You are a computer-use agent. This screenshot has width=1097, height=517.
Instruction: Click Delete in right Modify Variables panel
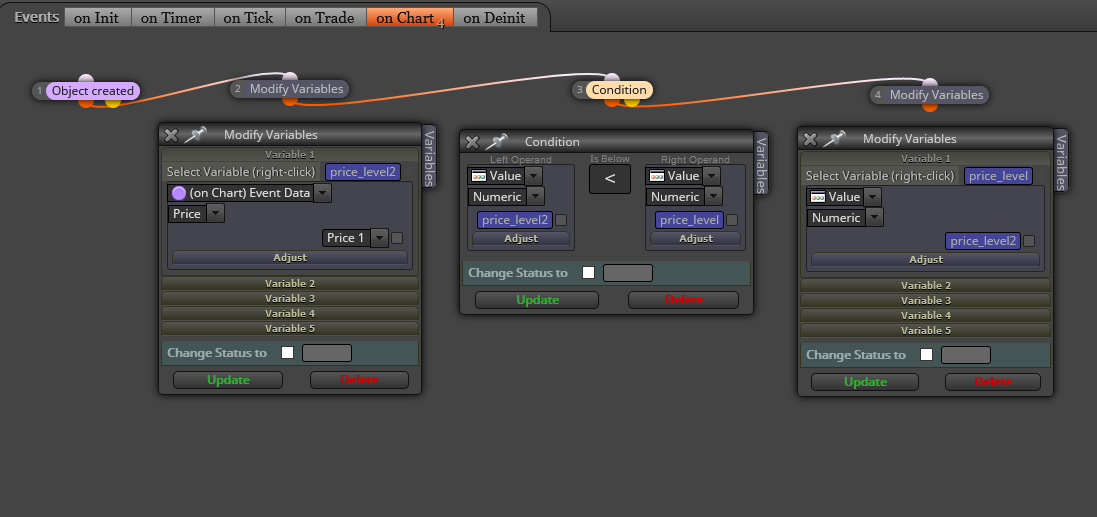(993, 382)
